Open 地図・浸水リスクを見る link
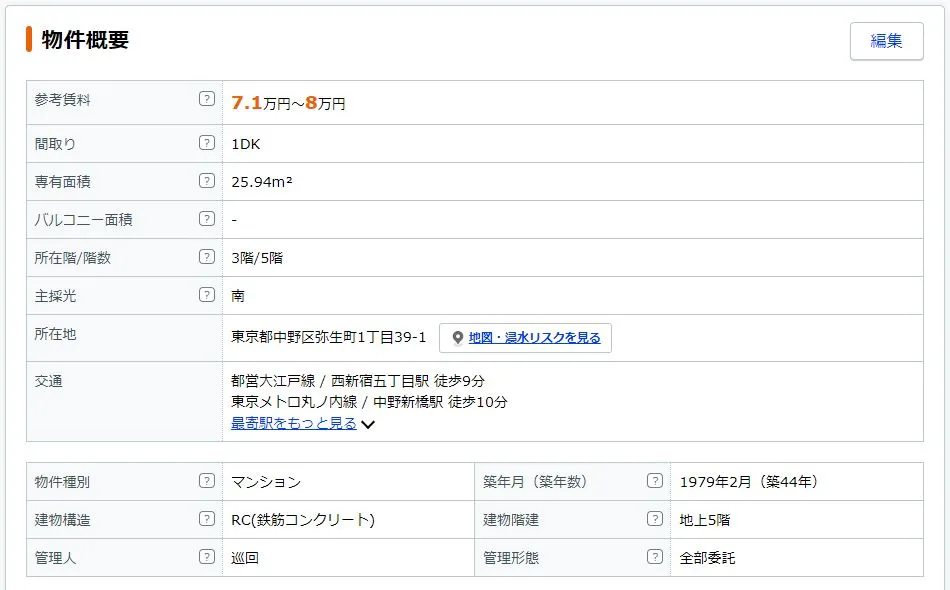The width and height of the screenshot is (950, 590). (534, 338)
